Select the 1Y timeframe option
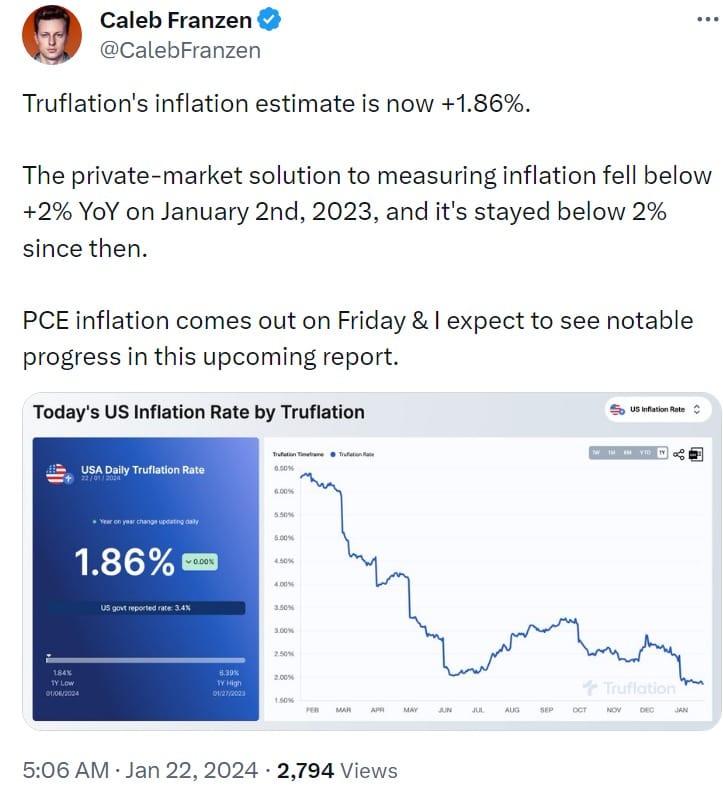The width and height of the screenshot is (723, 789). (x=662, y=453)
